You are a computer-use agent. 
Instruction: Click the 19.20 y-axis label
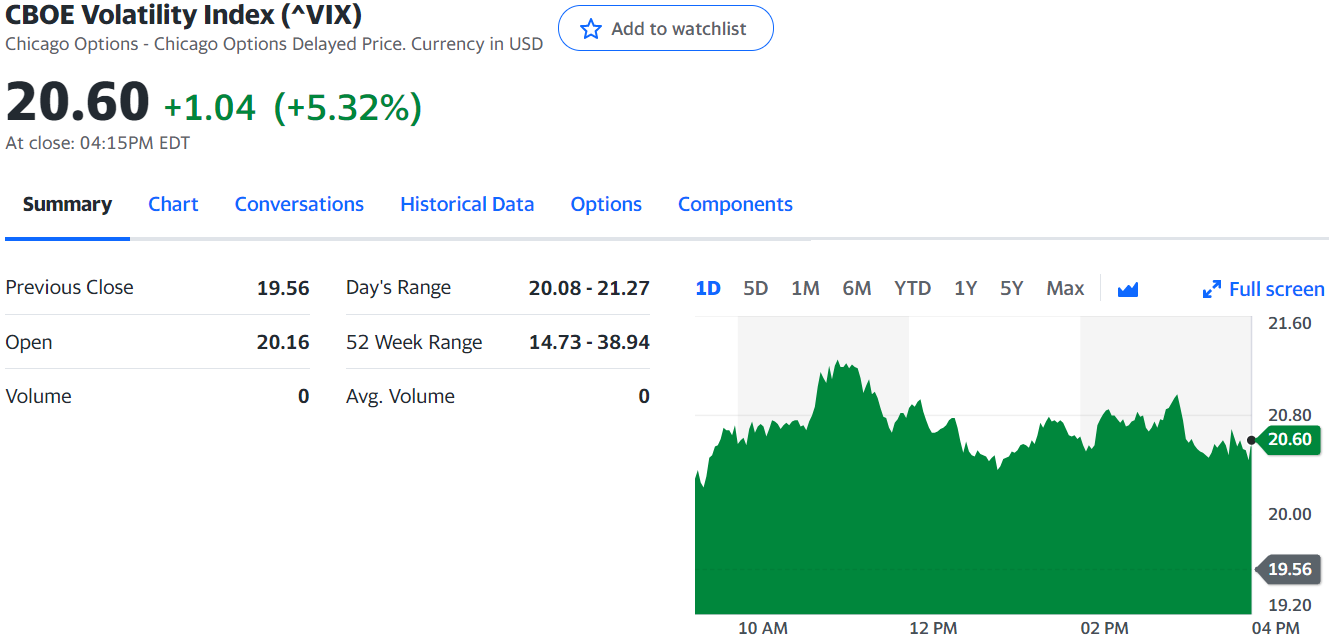click(1289, 605)
